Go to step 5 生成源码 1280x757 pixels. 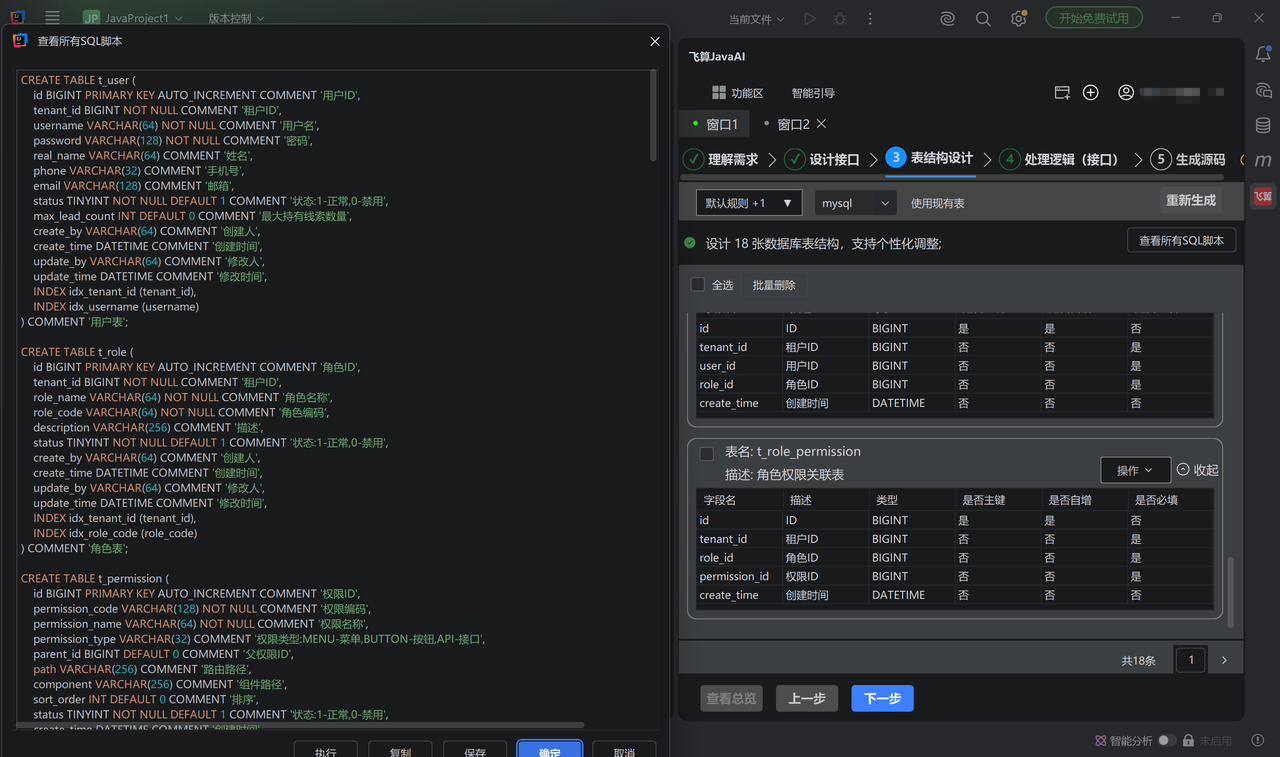pos(1188,159)
